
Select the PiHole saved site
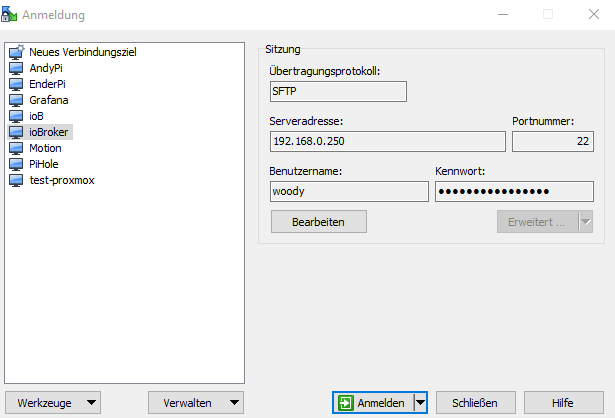pos(44,164)
